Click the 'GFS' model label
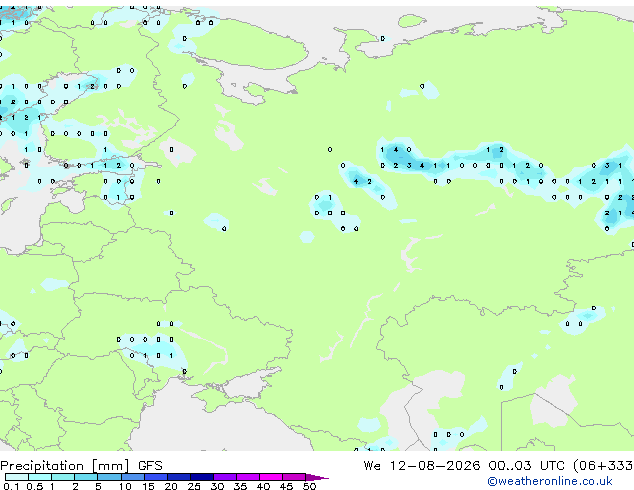Viewport: 634px width, 490px height. pyautogui.click(x=150, y=466)
